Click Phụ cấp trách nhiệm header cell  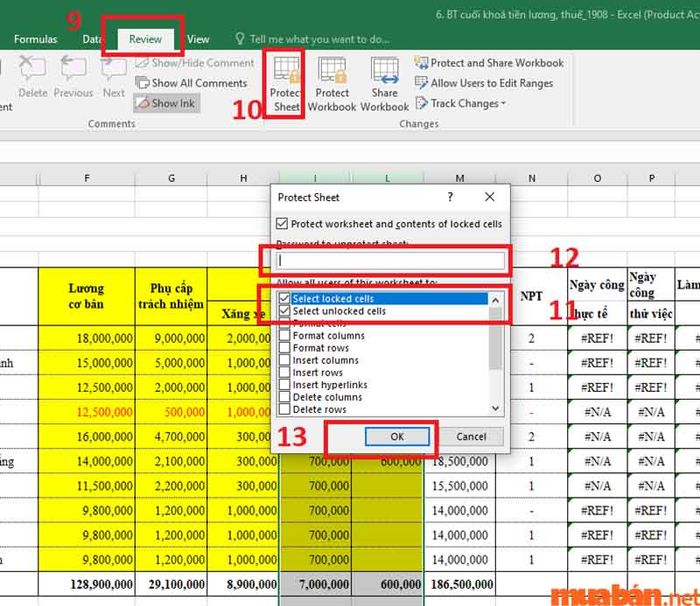click(171, 296)
